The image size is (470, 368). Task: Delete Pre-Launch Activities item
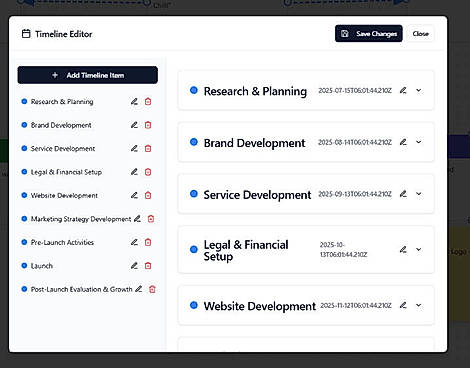click(x=148, y=242)
